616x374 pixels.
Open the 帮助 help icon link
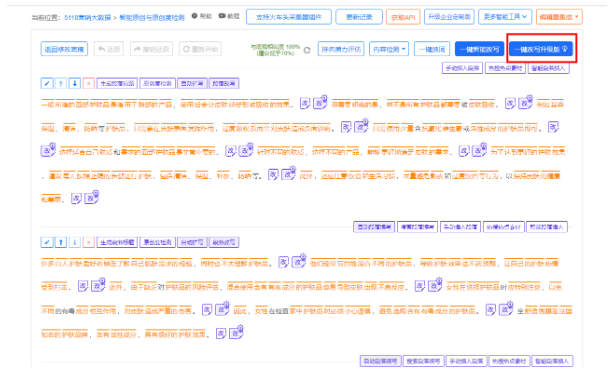pyautogui.click(x=202, y=16)
